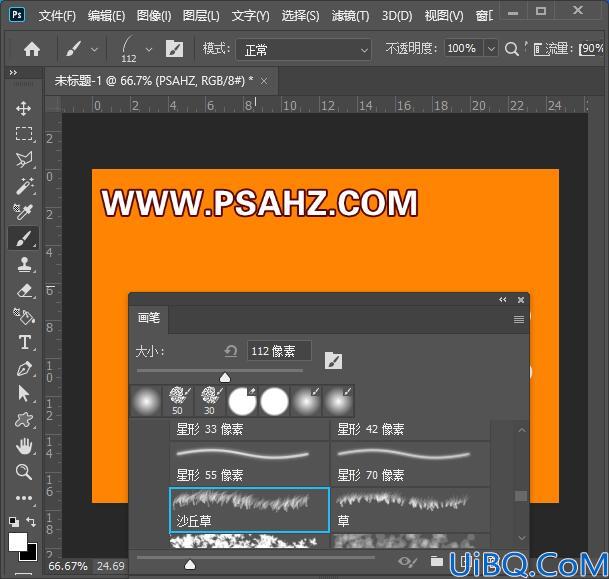Viewport: 609px width, 579px height.
Task: Select the Pen tool
Action: click(24, 369)
